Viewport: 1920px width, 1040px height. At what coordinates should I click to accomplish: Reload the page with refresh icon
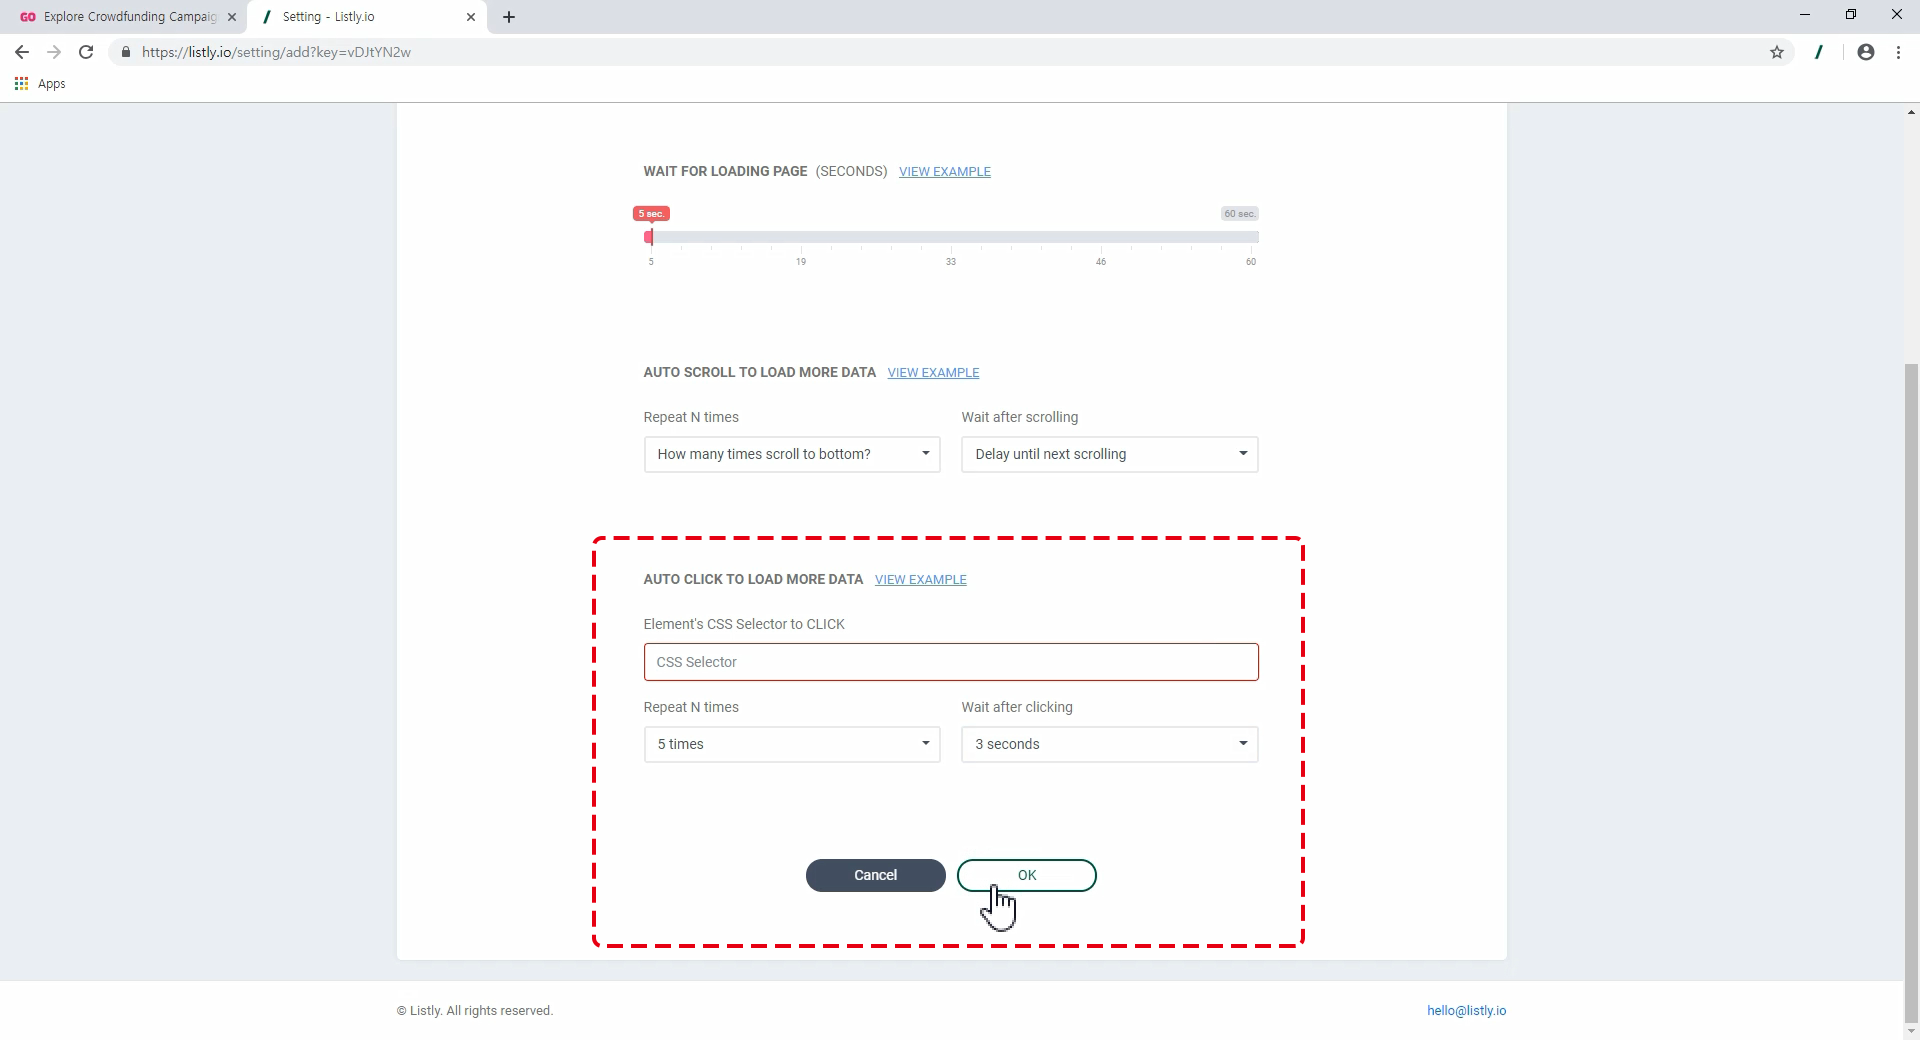tap(87, 52)
